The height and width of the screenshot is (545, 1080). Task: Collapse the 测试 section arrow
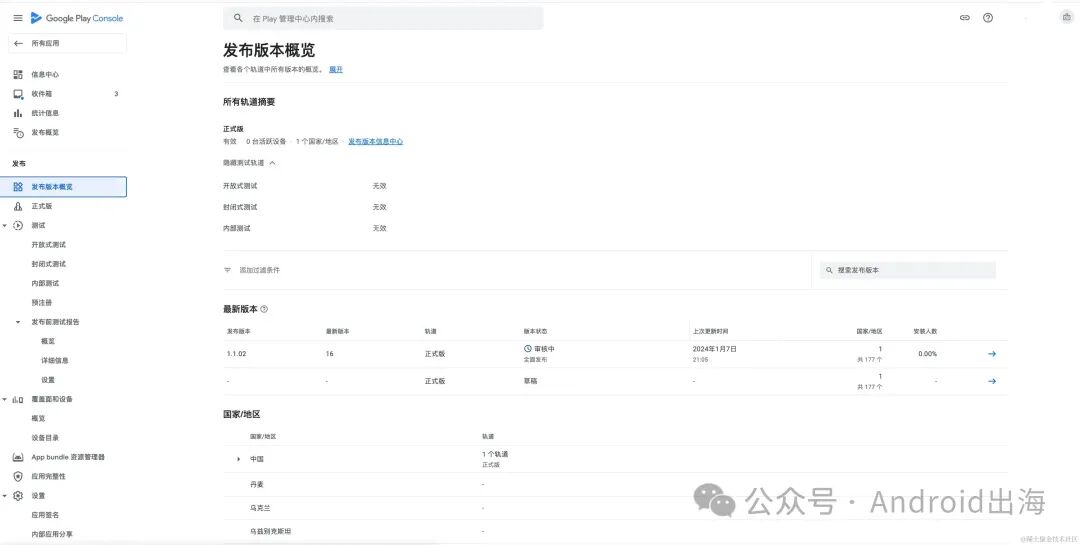(5, 225)
